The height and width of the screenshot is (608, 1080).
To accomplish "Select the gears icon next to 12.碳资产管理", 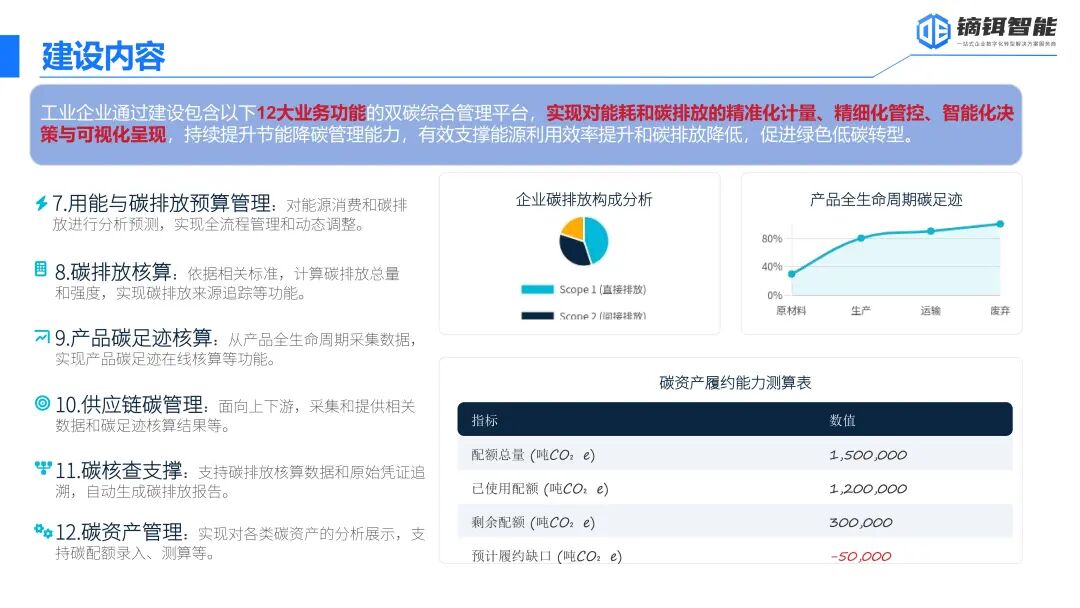I will [x=42, y=530].
